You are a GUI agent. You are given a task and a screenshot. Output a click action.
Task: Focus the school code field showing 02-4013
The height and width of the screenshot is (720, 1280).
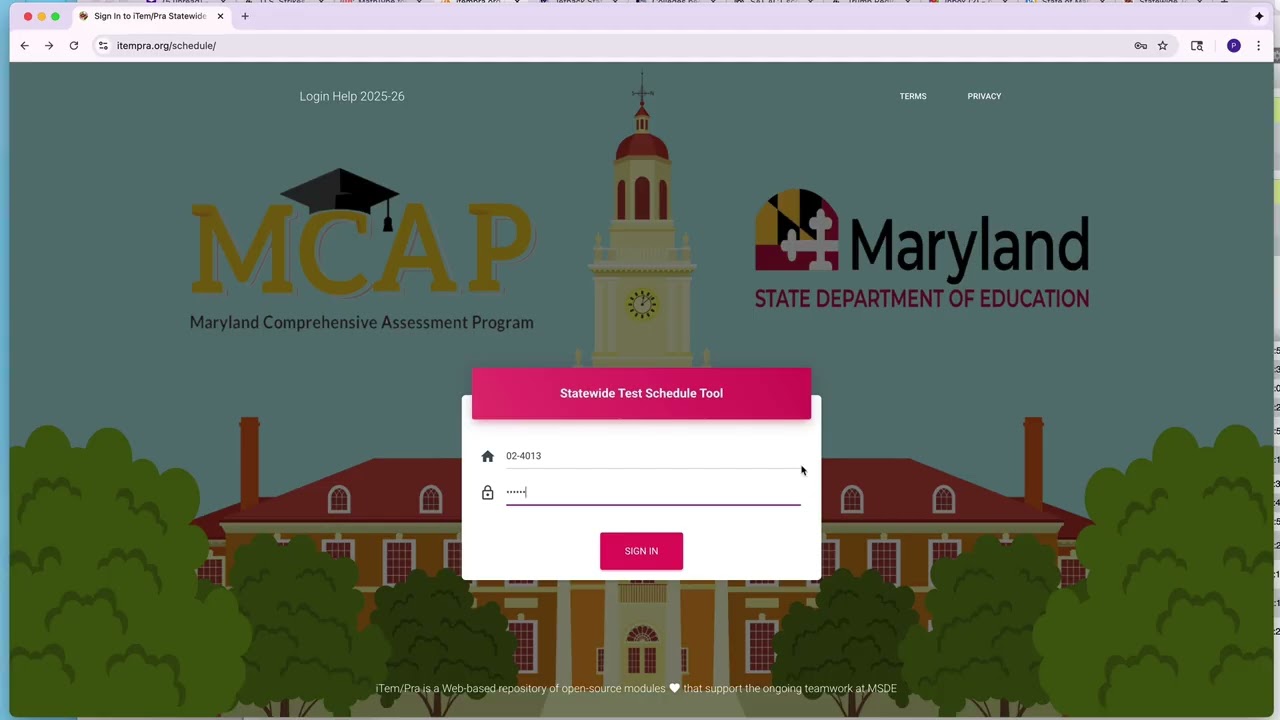click(x=653, y=456)
